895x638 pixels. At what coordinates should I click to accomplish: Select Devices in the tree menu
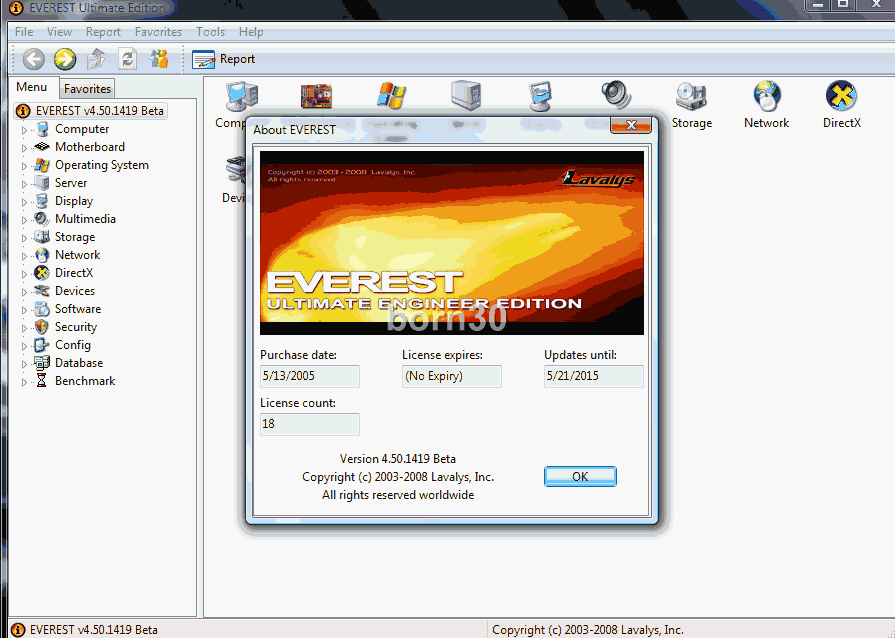[x=75, y=290]
